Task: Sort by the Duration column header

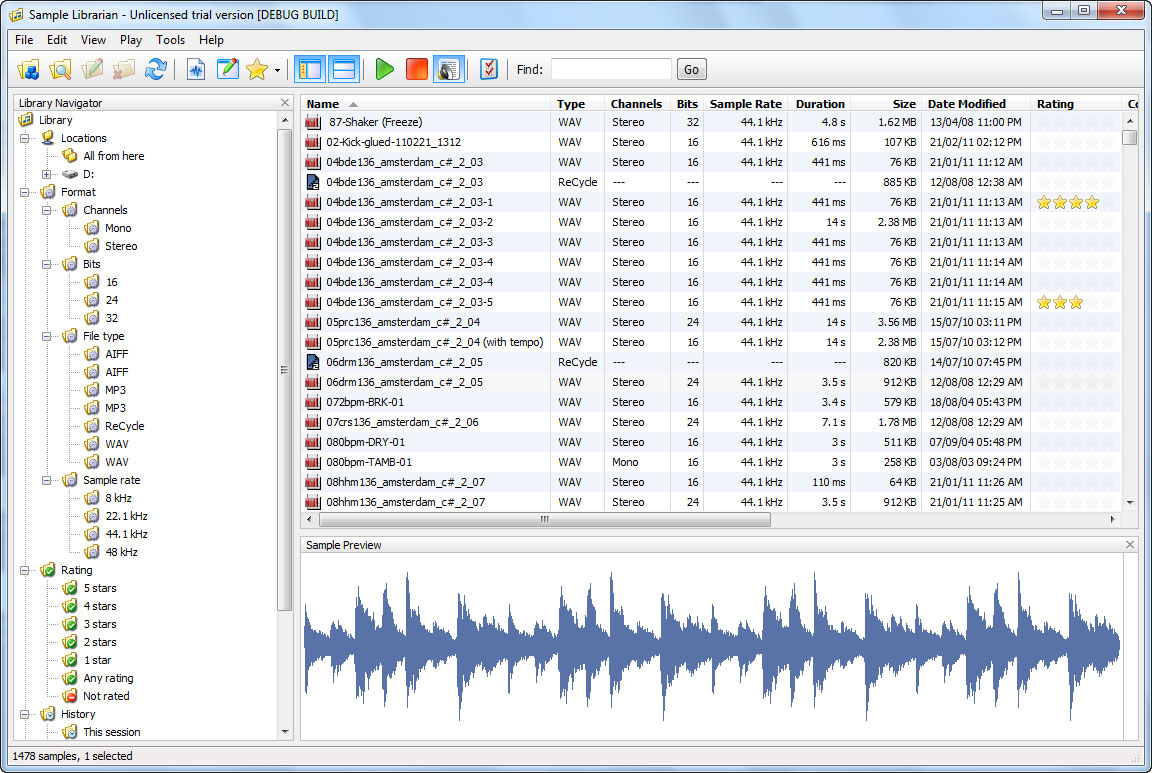Action: point(819,104)
